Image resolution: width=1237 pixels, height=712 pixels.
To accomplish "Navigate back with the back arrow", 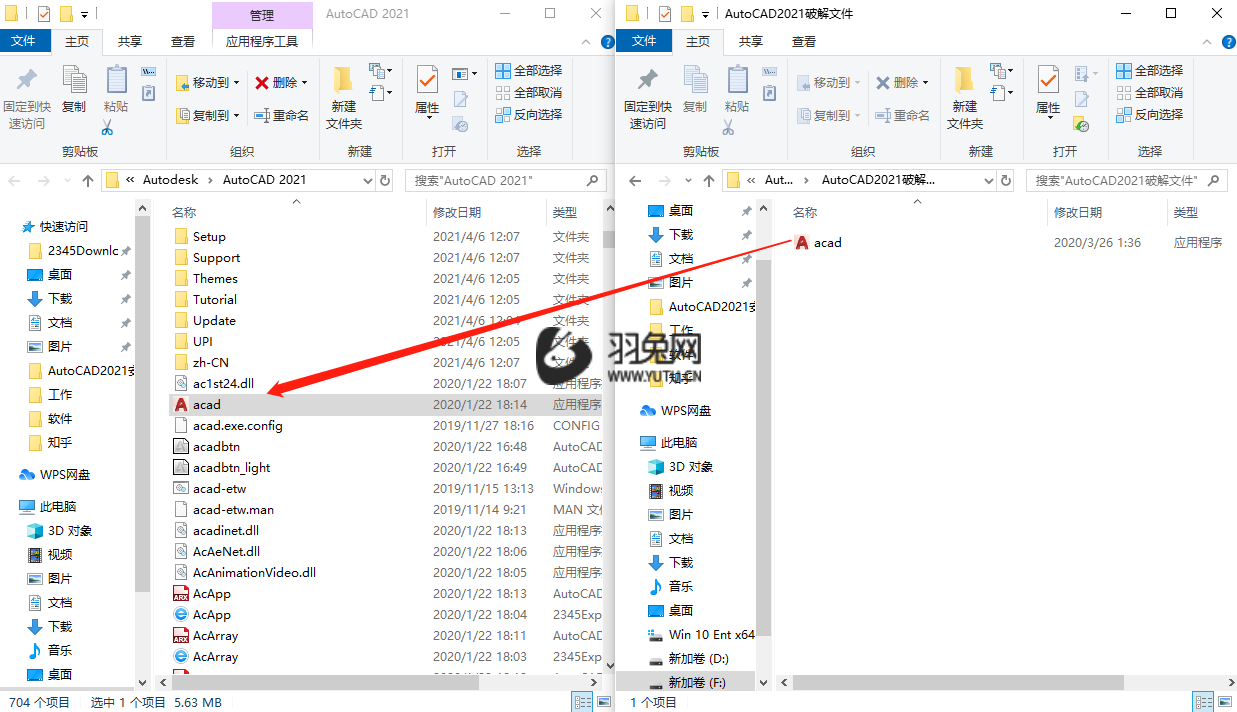I will pos(13,180).
